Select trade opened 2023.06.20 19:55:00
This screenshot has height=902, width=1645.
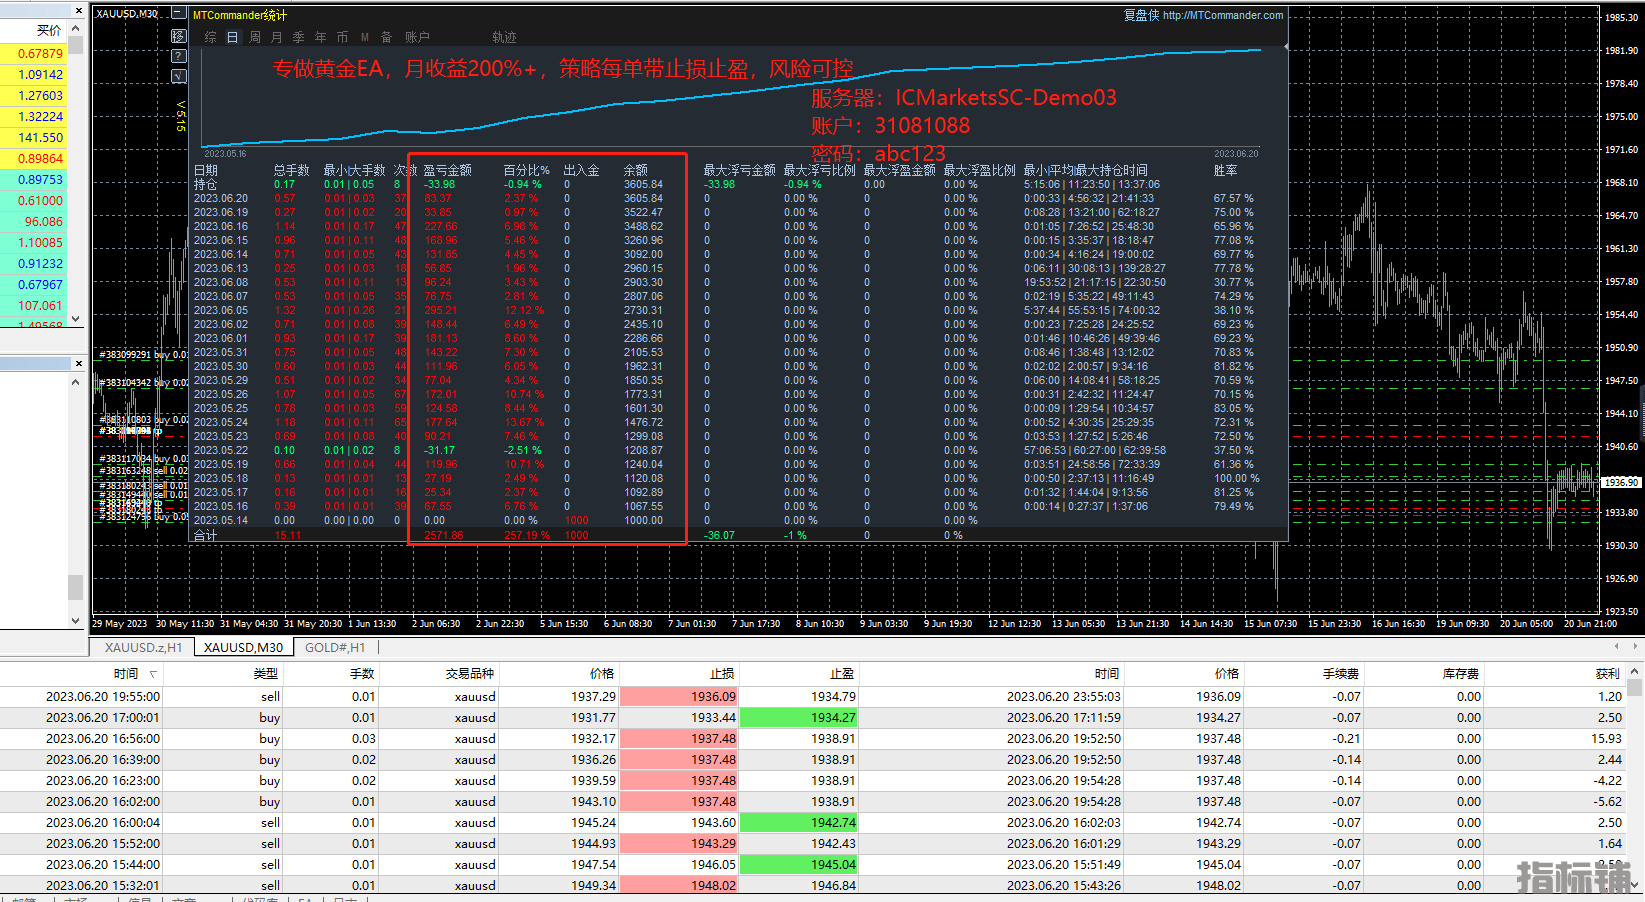coord(813,696)
